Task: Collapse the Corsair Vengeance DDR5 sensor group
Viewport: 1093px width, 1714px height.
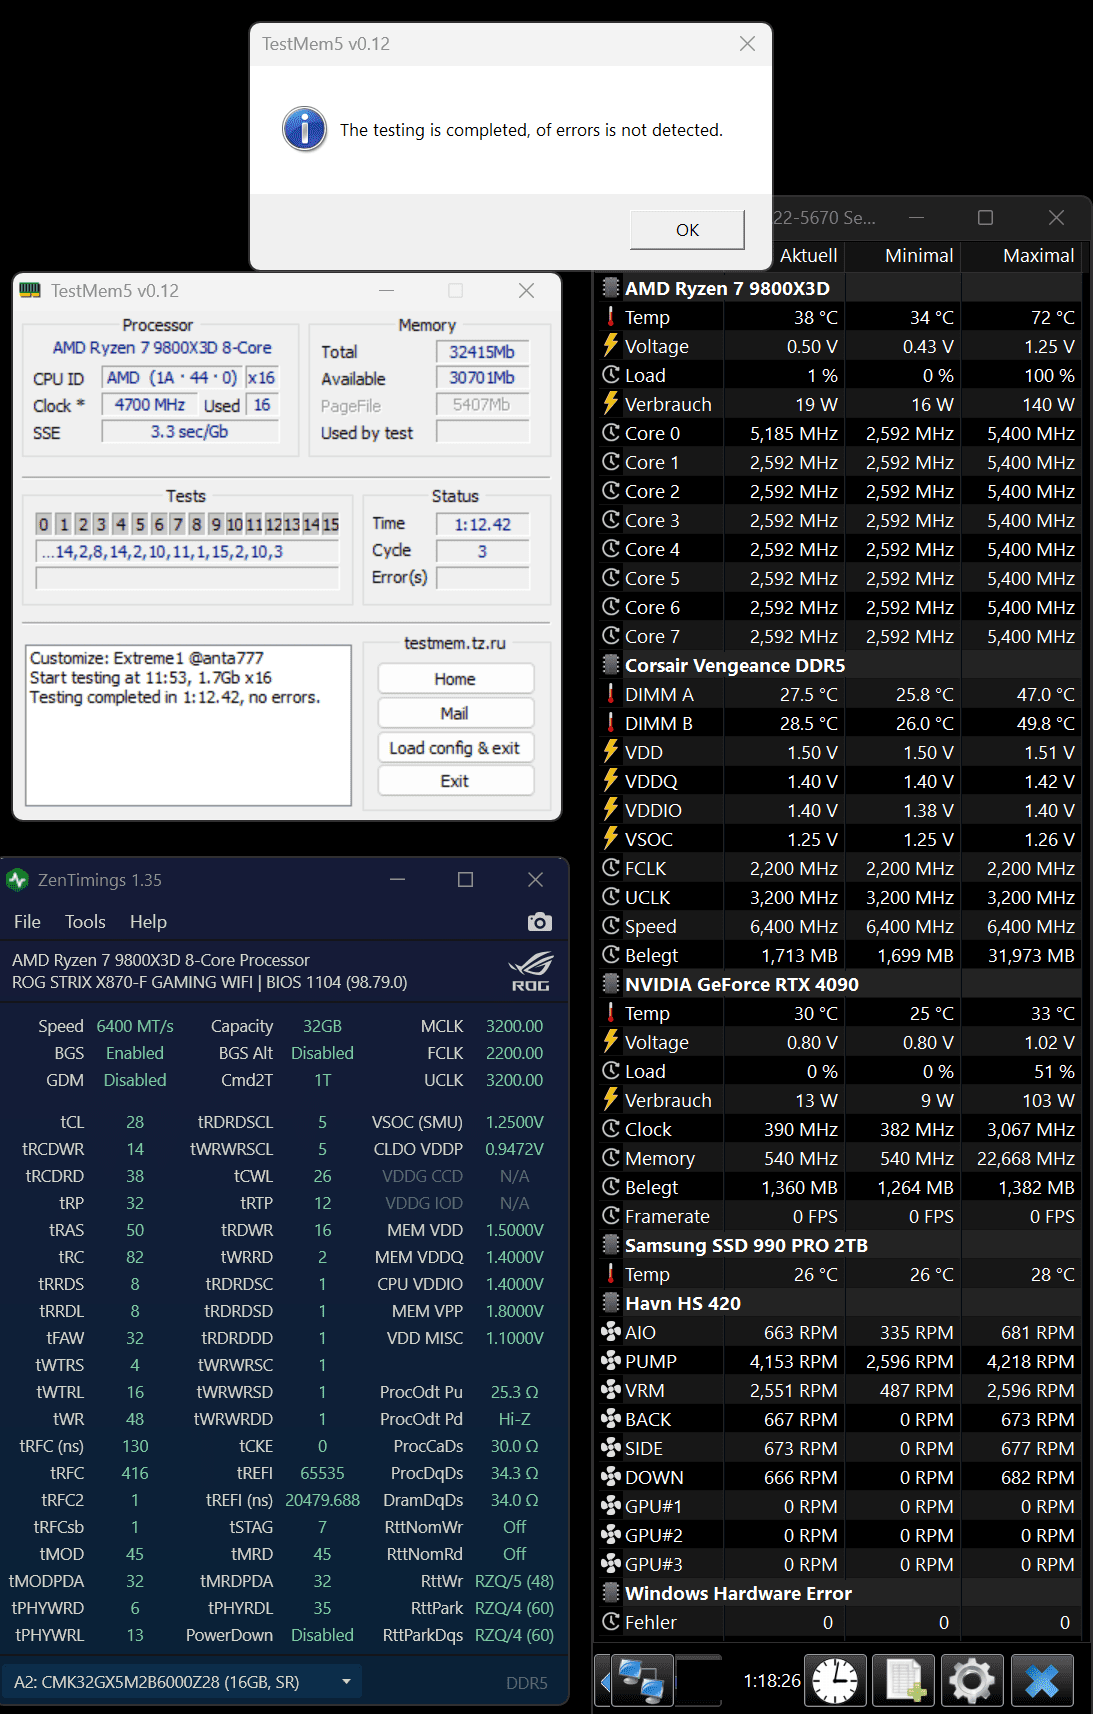Action: click(611, 665)
